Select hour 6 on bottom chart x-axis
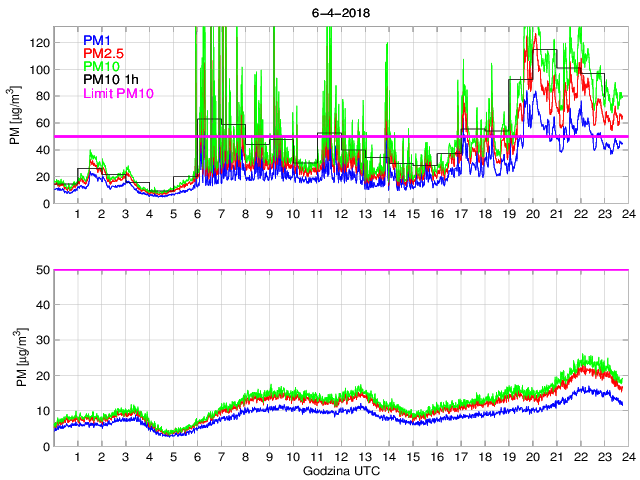This screenshot has width=640, height=480. pos(197,457)
